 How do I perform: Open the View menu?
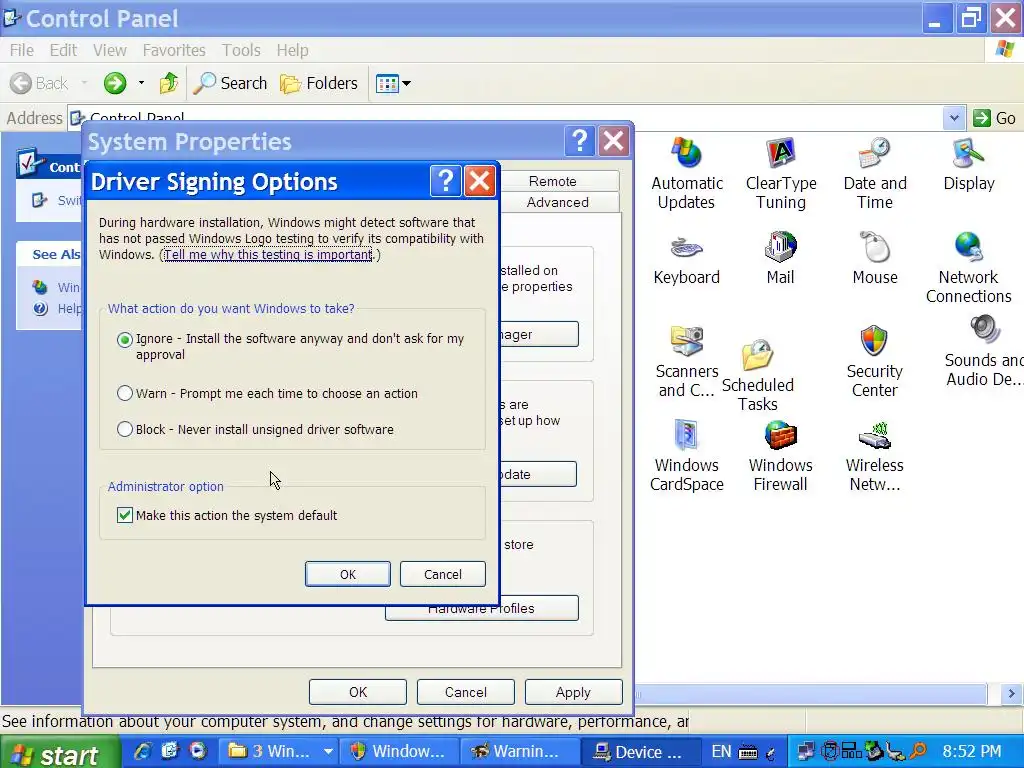(x=110, y=50)
